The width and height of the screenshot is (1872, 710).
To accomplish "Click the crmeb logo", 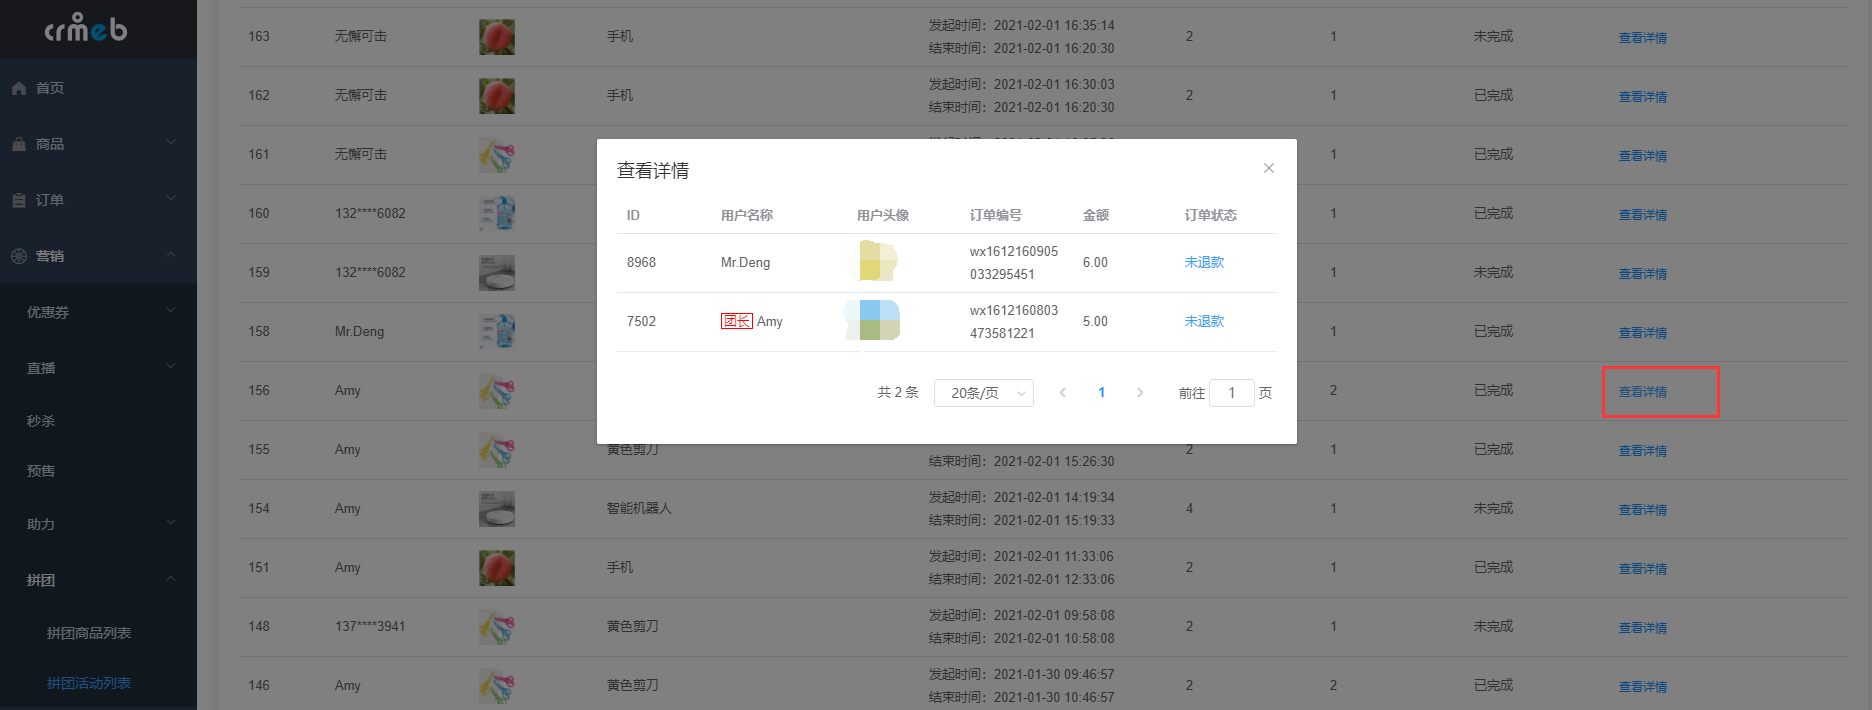I will pos(86,28).
